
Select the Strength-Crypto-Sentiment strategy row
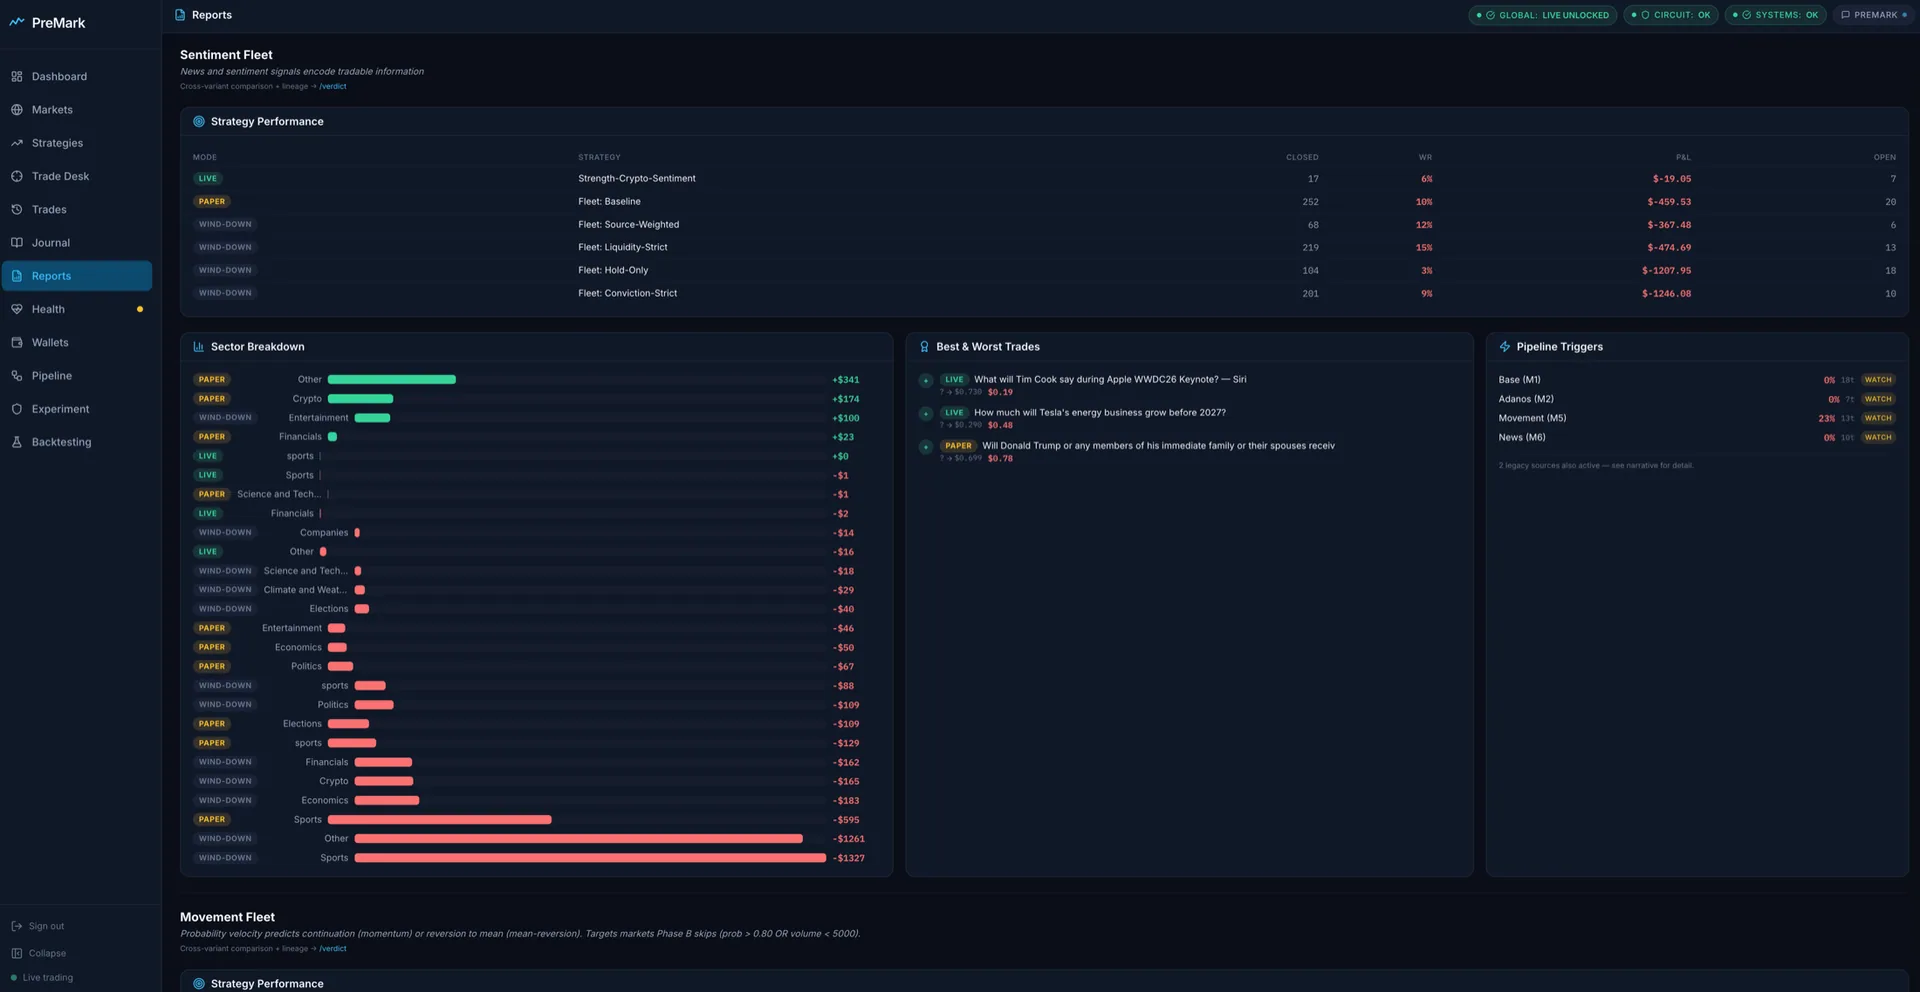[x=1044, y=179]
